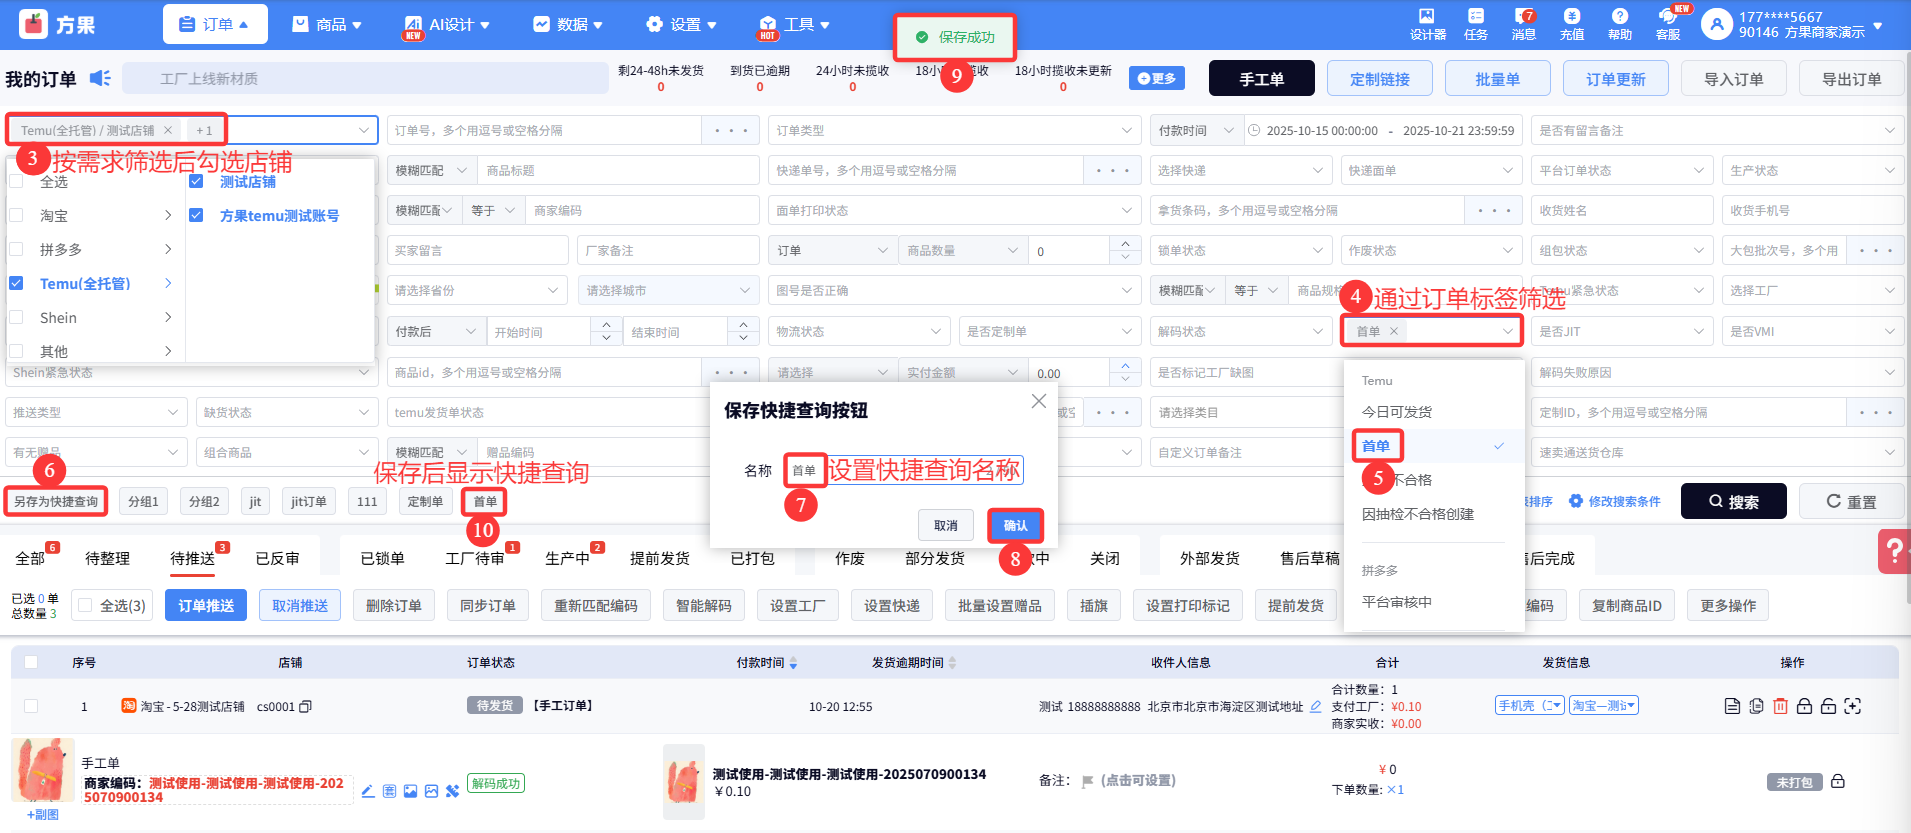Open the 是否JIT dropdown
1911x833 pixels.
click(1621, 331)
